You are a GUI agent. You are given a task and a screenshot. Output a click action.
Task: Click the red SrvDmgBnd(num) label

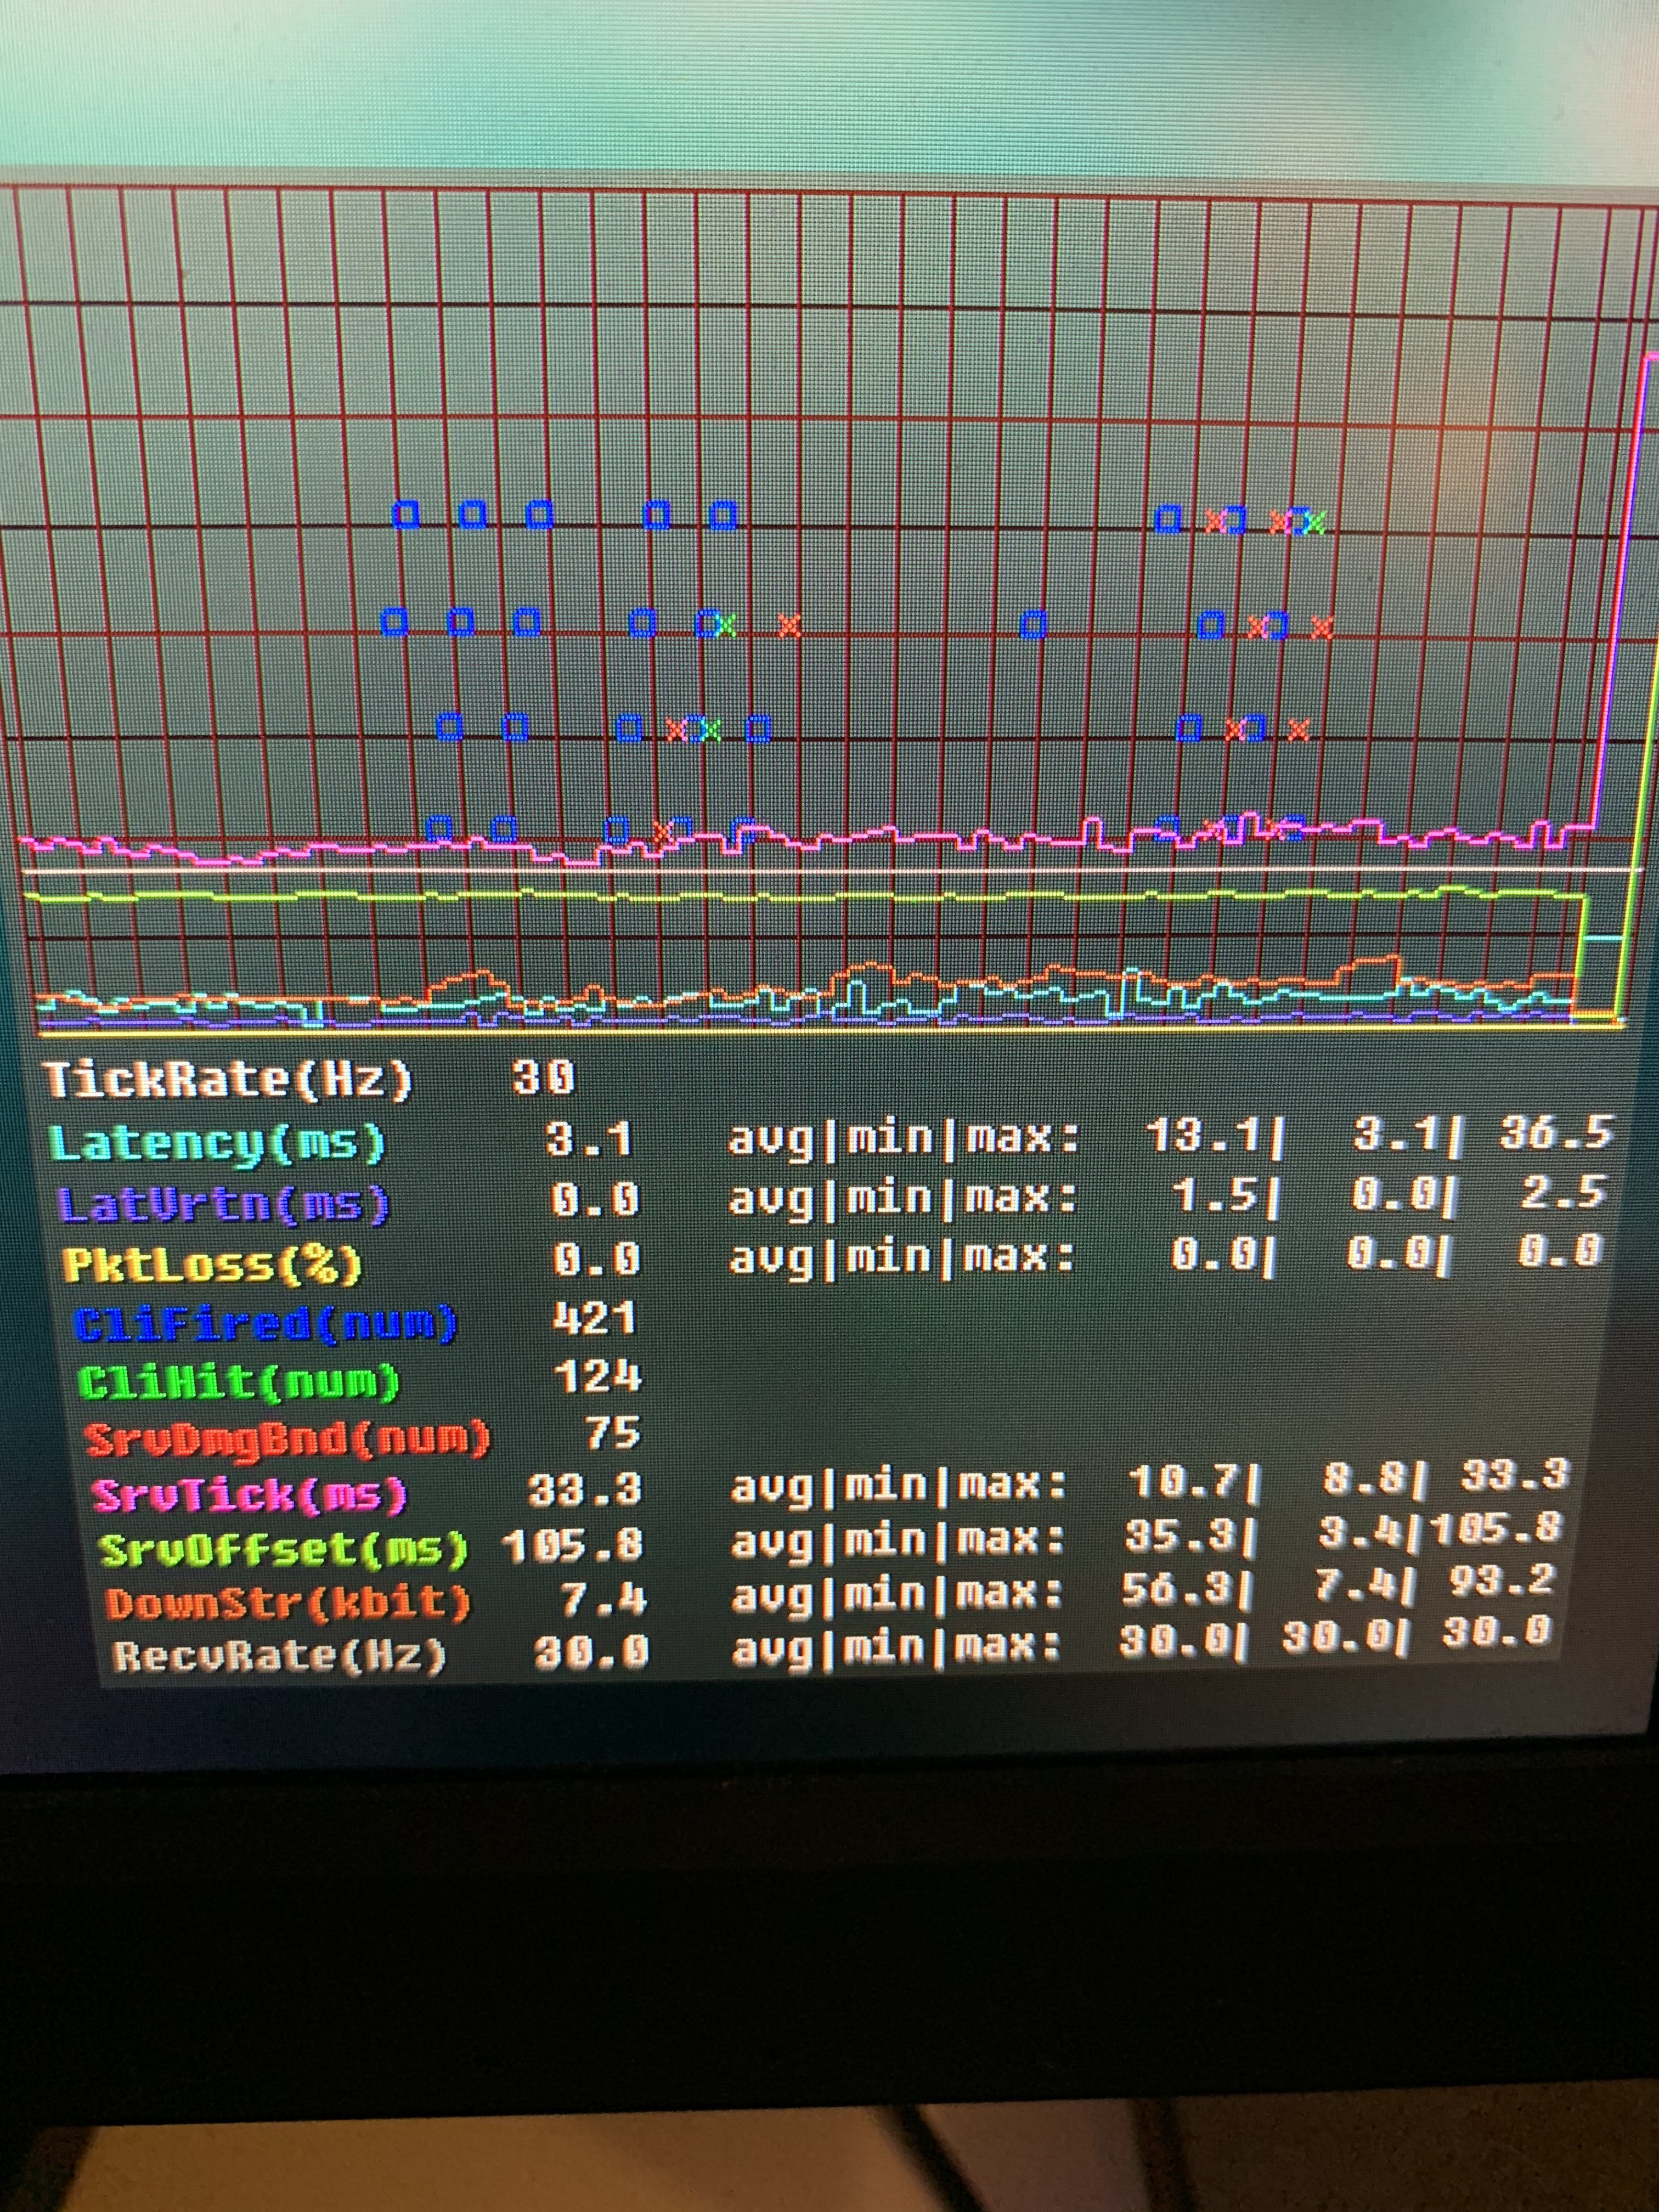(x=288, y=1440)
